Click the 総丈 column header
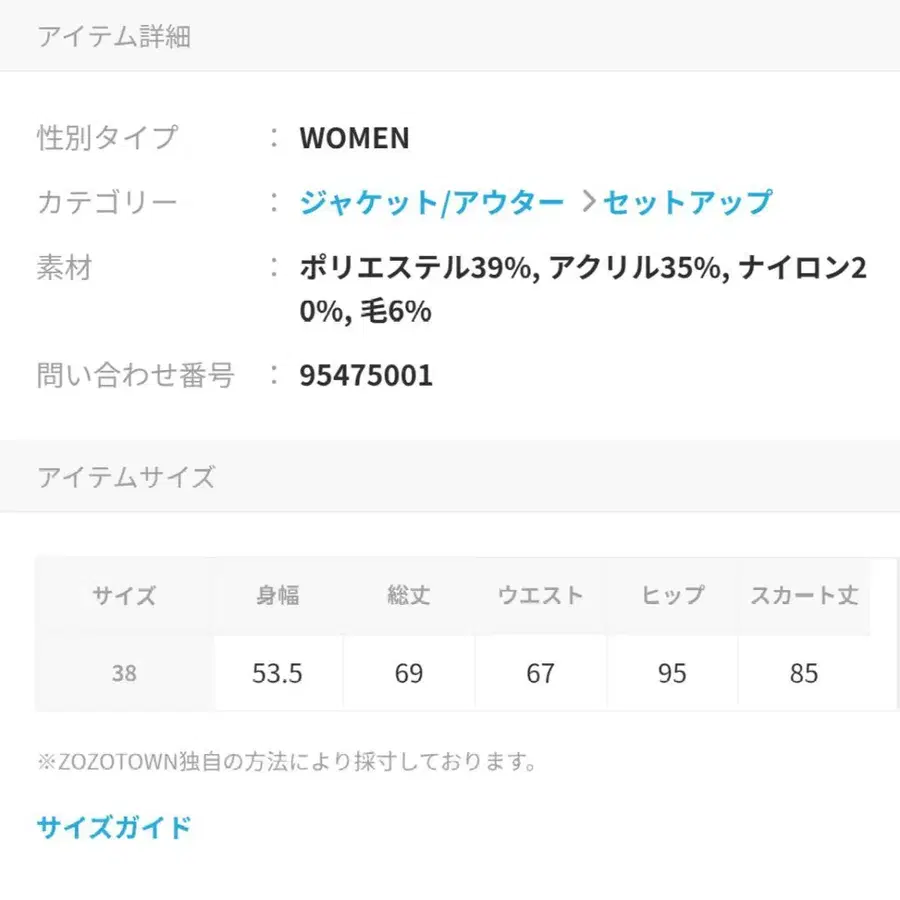Image resolution: width=900 pixels, height=900 pixels. coord(408,595)
